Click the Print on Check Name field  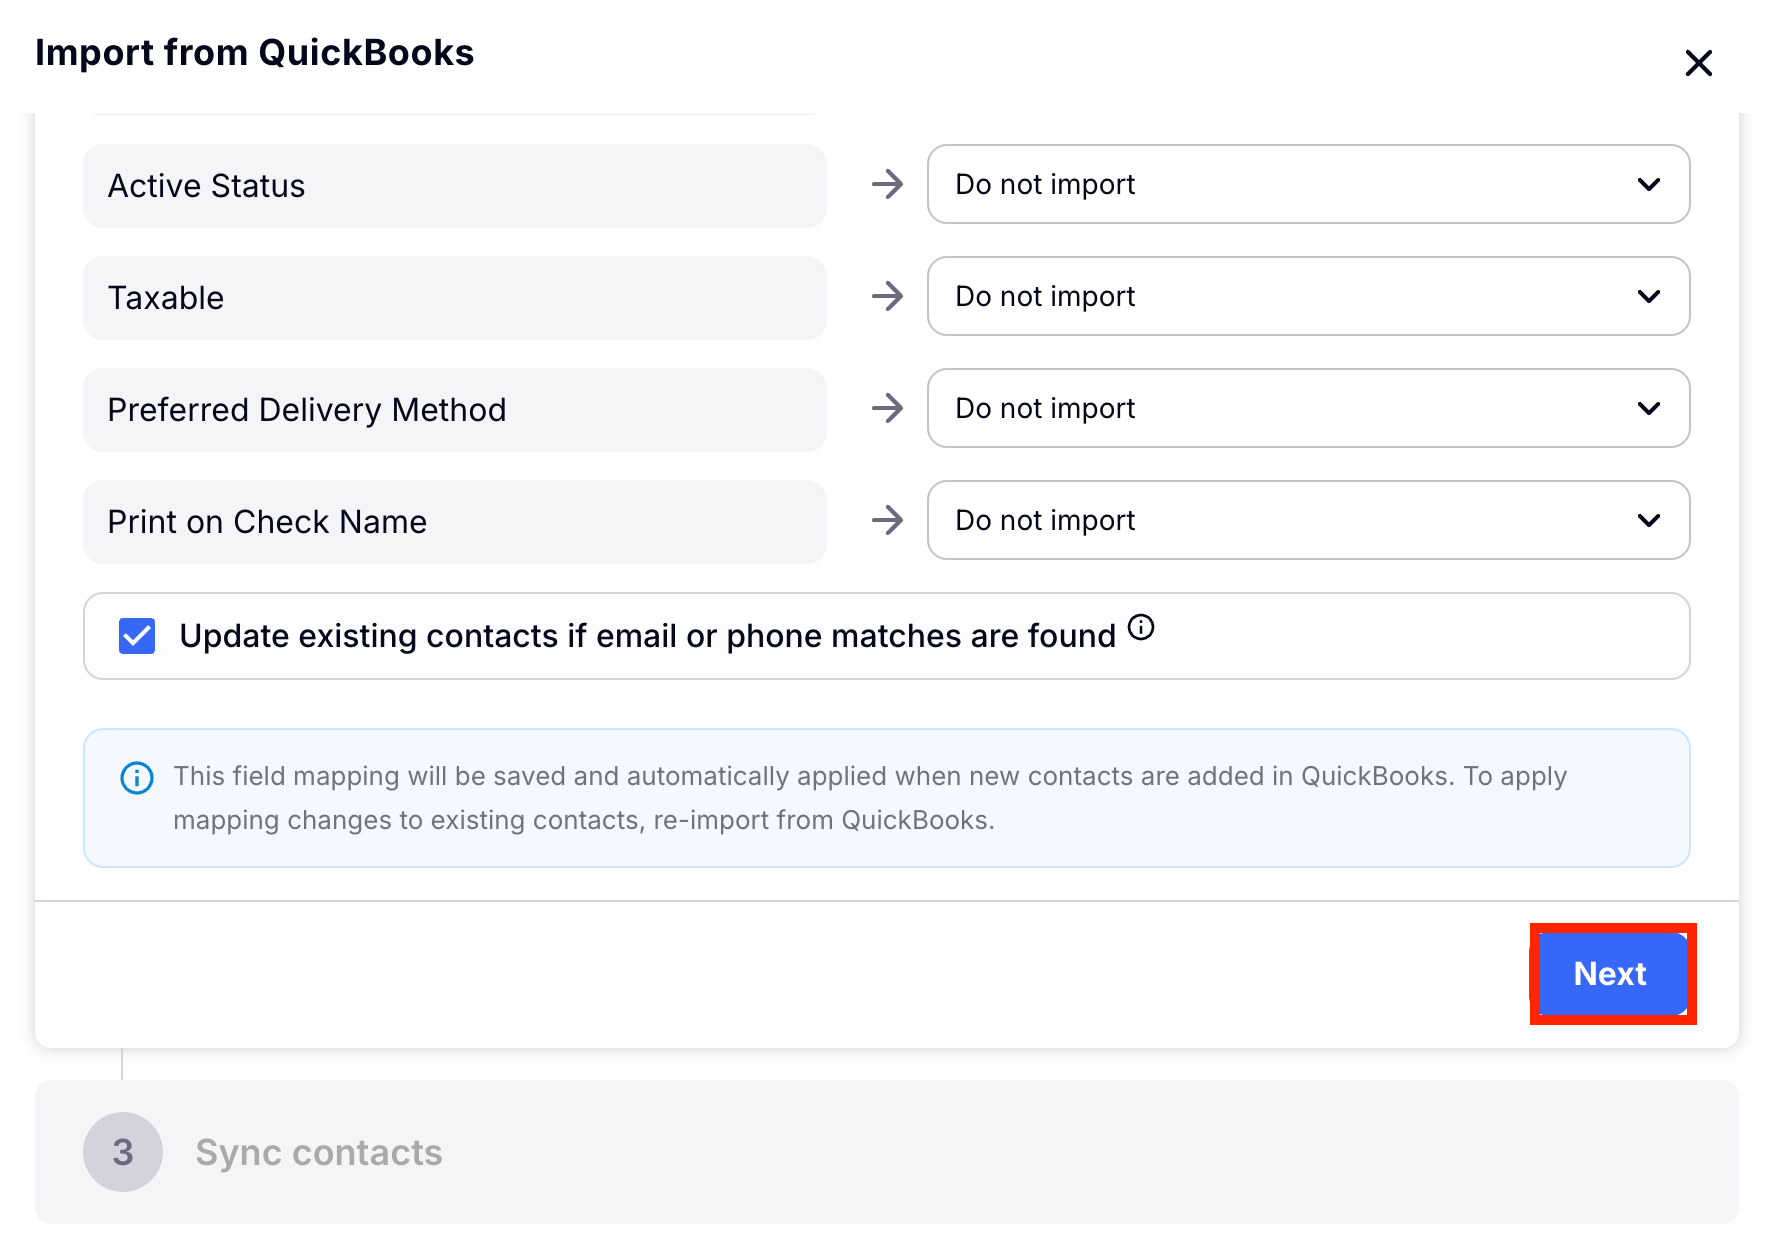tap(455, 522)
